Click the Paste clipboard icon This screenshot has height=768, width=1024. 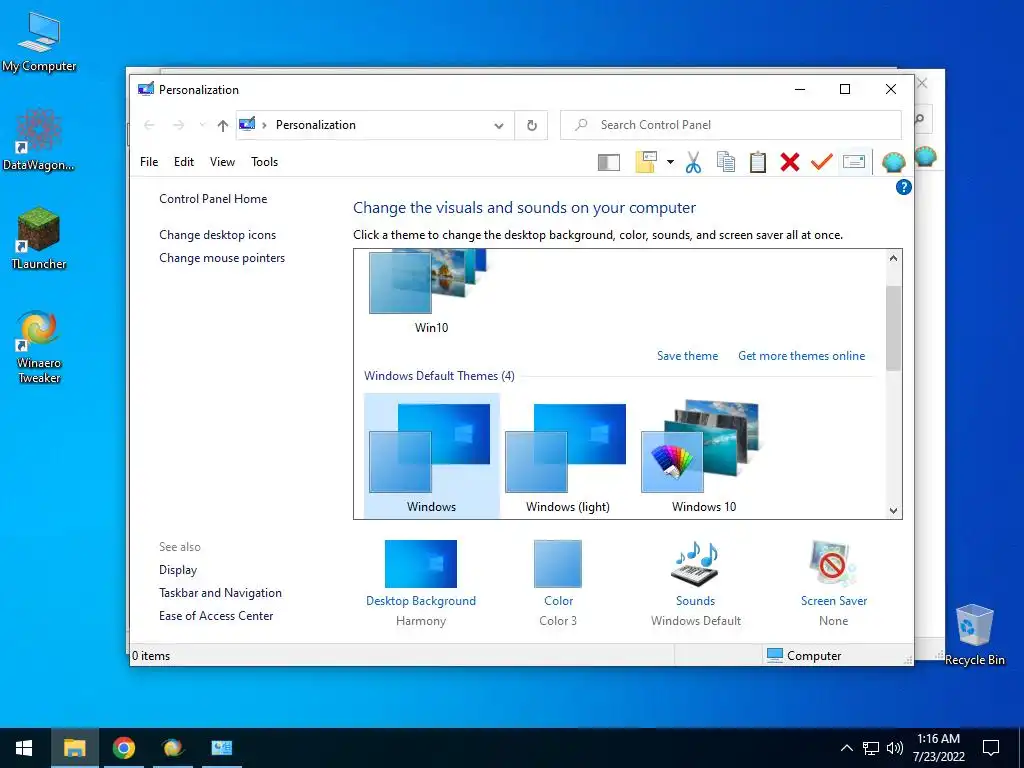pyautogui.click(x=758, y=162)
